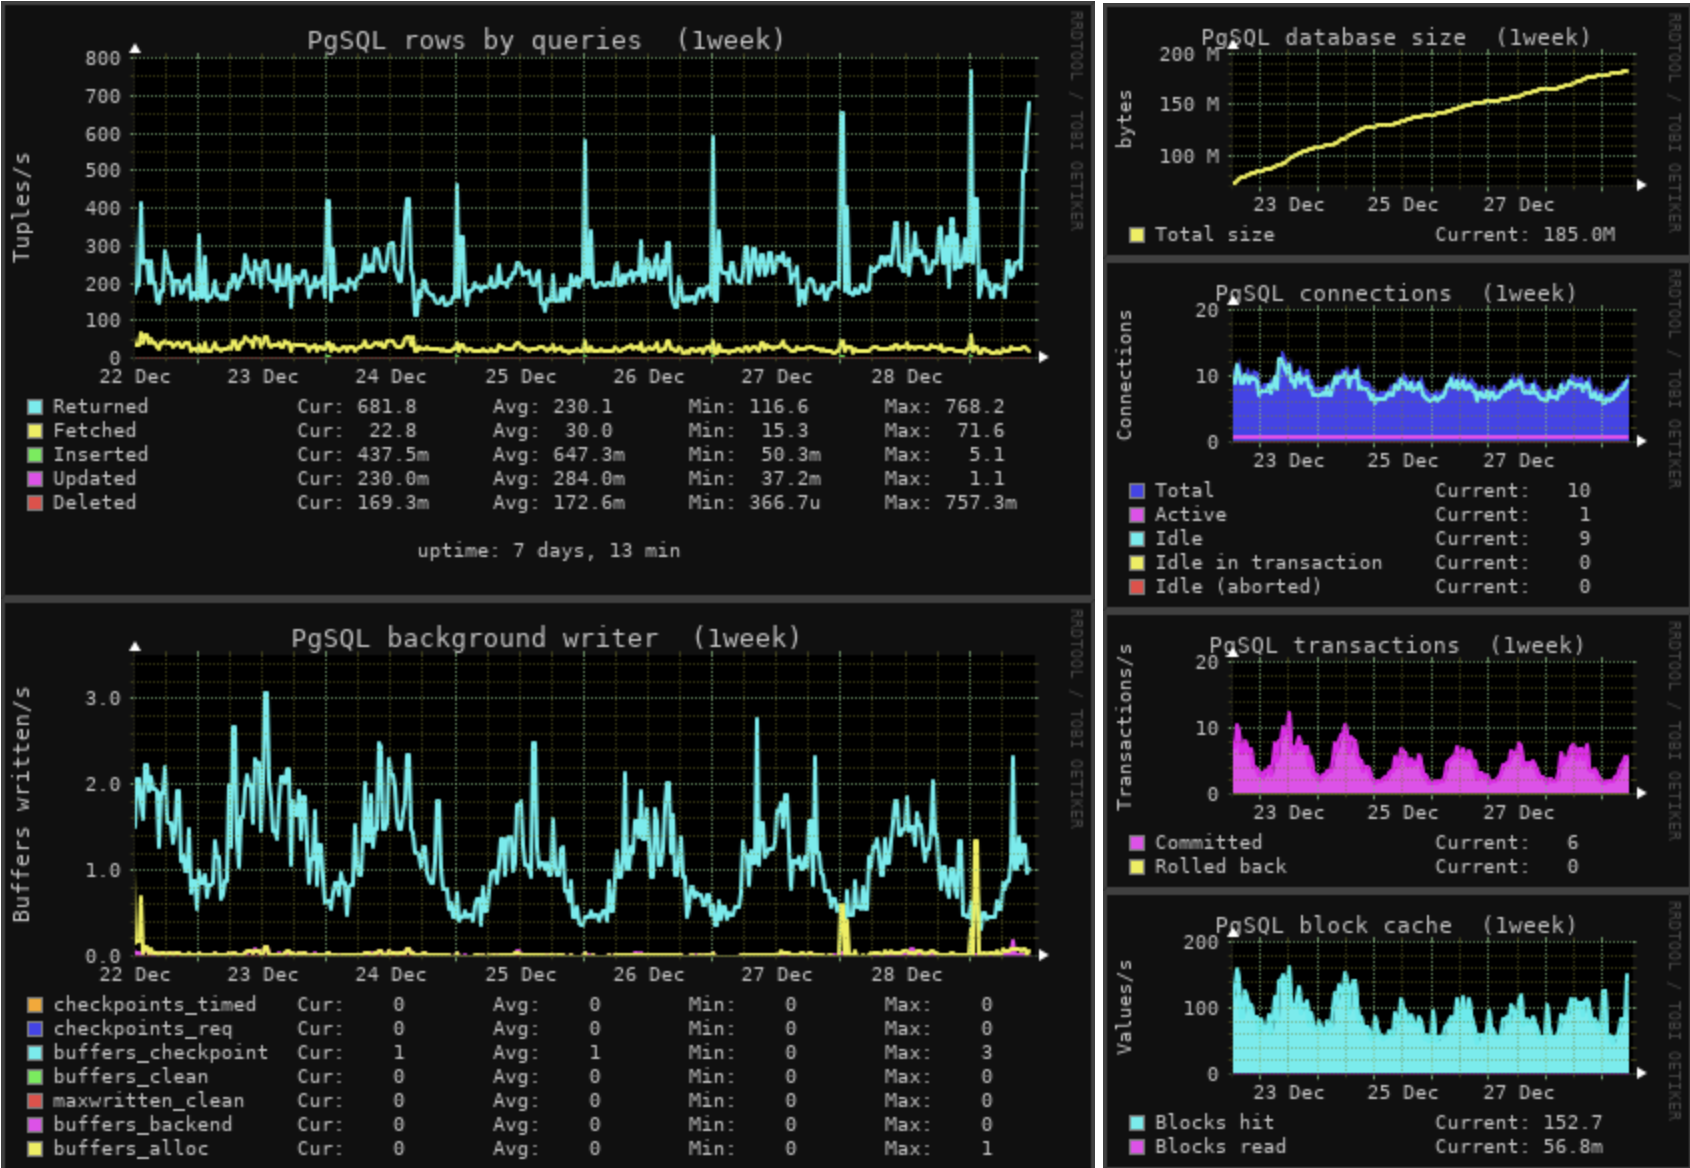
Task: Click the magenta Blocks read legend swatch
Action: point(1137,1147)
